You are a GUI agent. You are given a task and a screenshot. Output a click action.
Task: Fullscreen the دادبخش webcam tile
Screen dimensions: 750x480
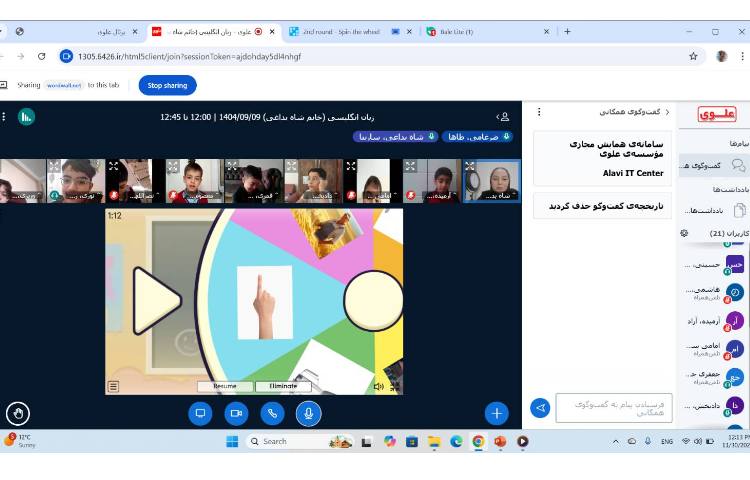coord(291,166)
